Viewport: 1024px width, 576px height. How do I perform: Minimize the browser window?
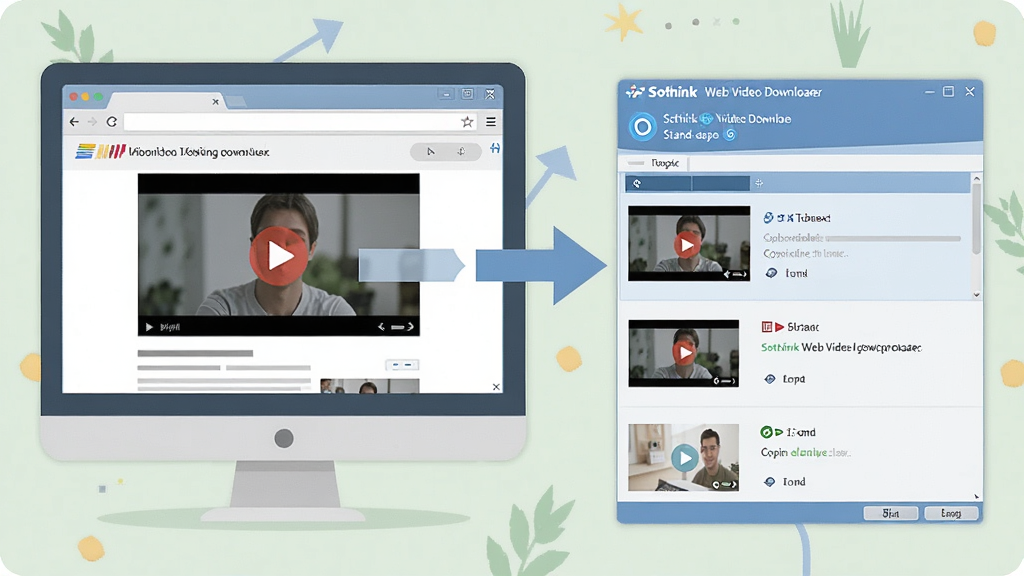[x=446, y=95]
